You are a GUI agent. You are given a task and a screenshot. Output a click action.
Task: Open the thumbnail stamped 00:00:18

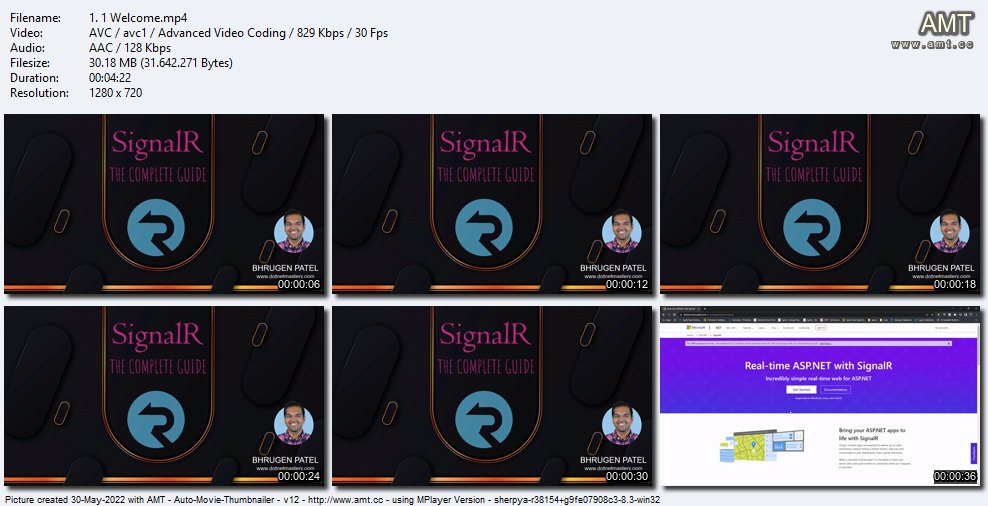pyautogui.click(x=820, y=204)
